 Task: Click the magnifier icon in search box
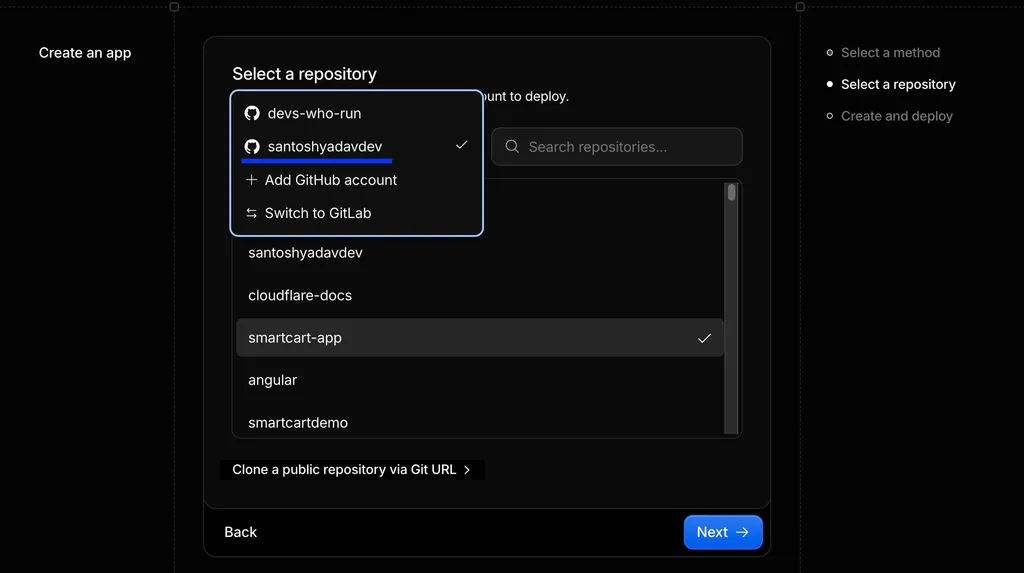[512, 146]
